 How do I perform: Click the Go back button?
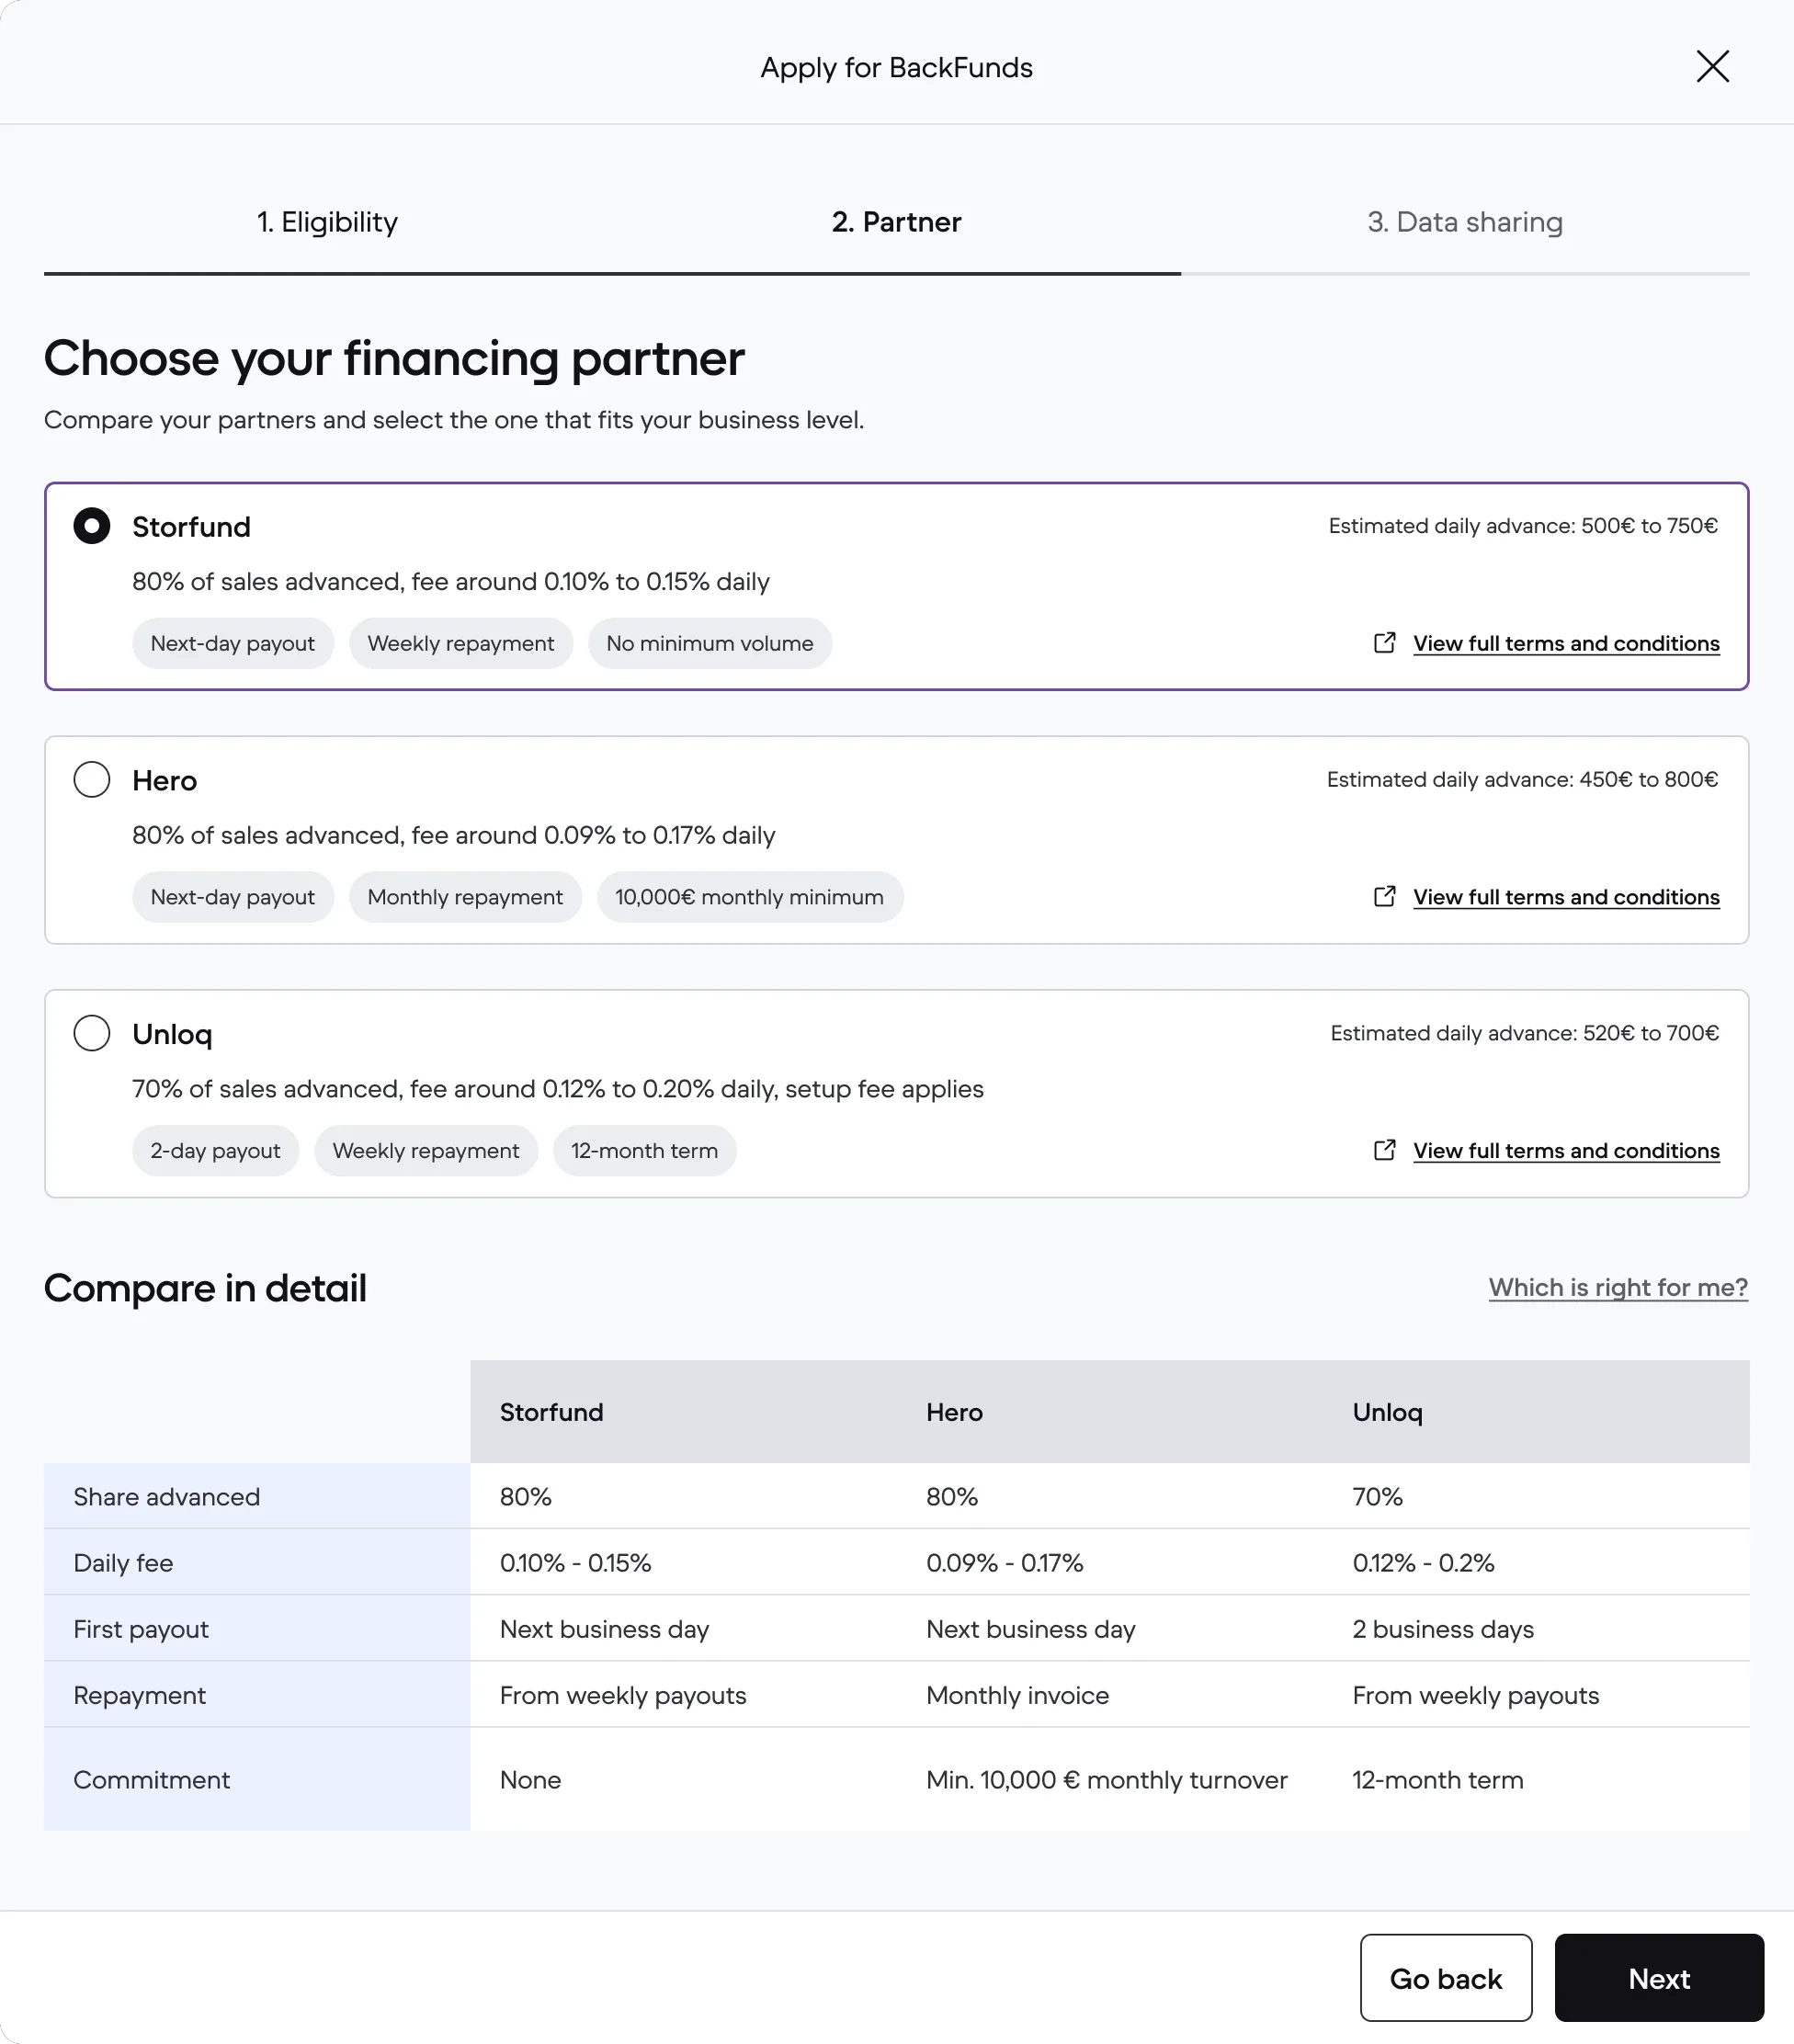click(x=1446, y=1978)
